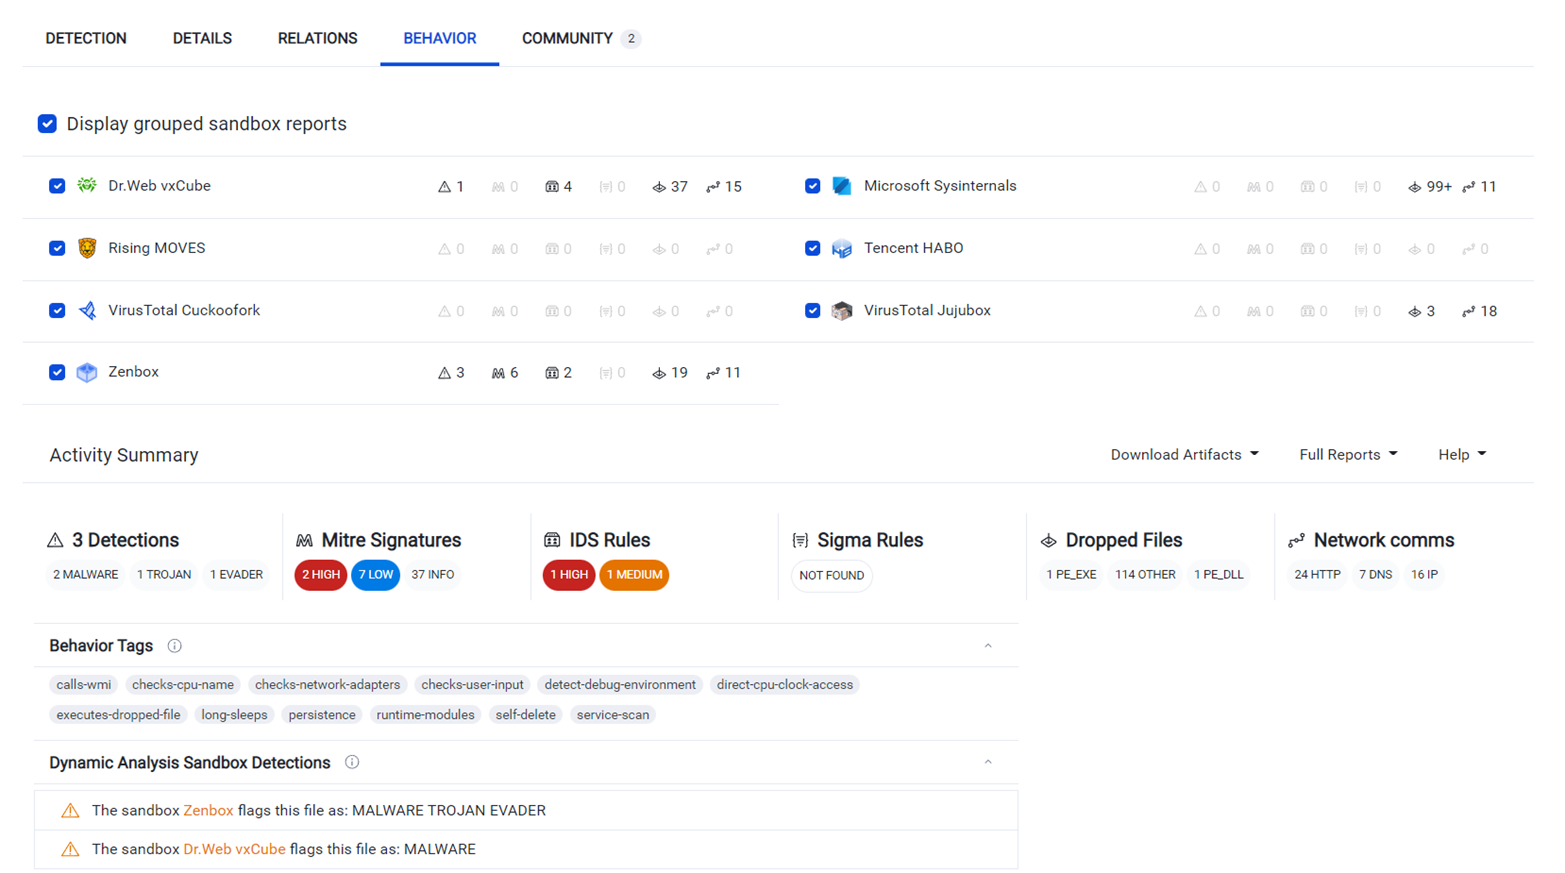Switch to the Relations tab
Viewport: 1565px width, 873px height.
[317, 38]
